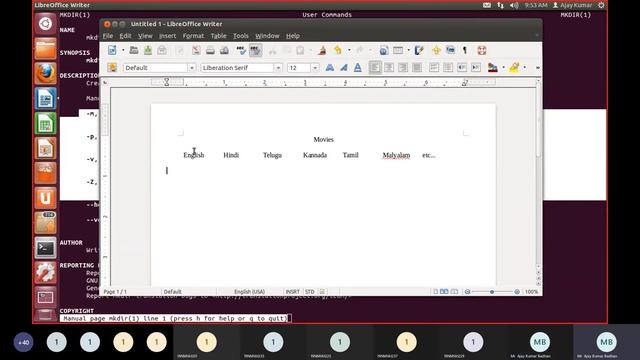Save the document with the Save icon
The height and width of the screenshot is (360, 640).
[148, 50]
